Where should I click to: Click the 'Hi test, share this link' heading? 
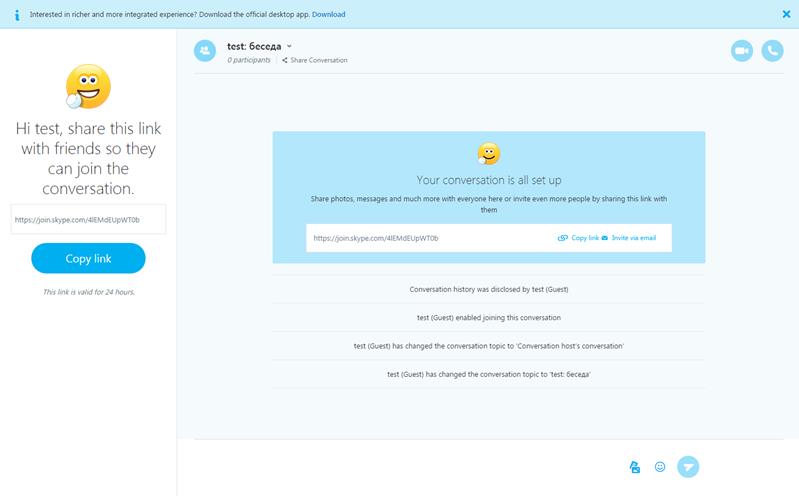pos(88,159)
